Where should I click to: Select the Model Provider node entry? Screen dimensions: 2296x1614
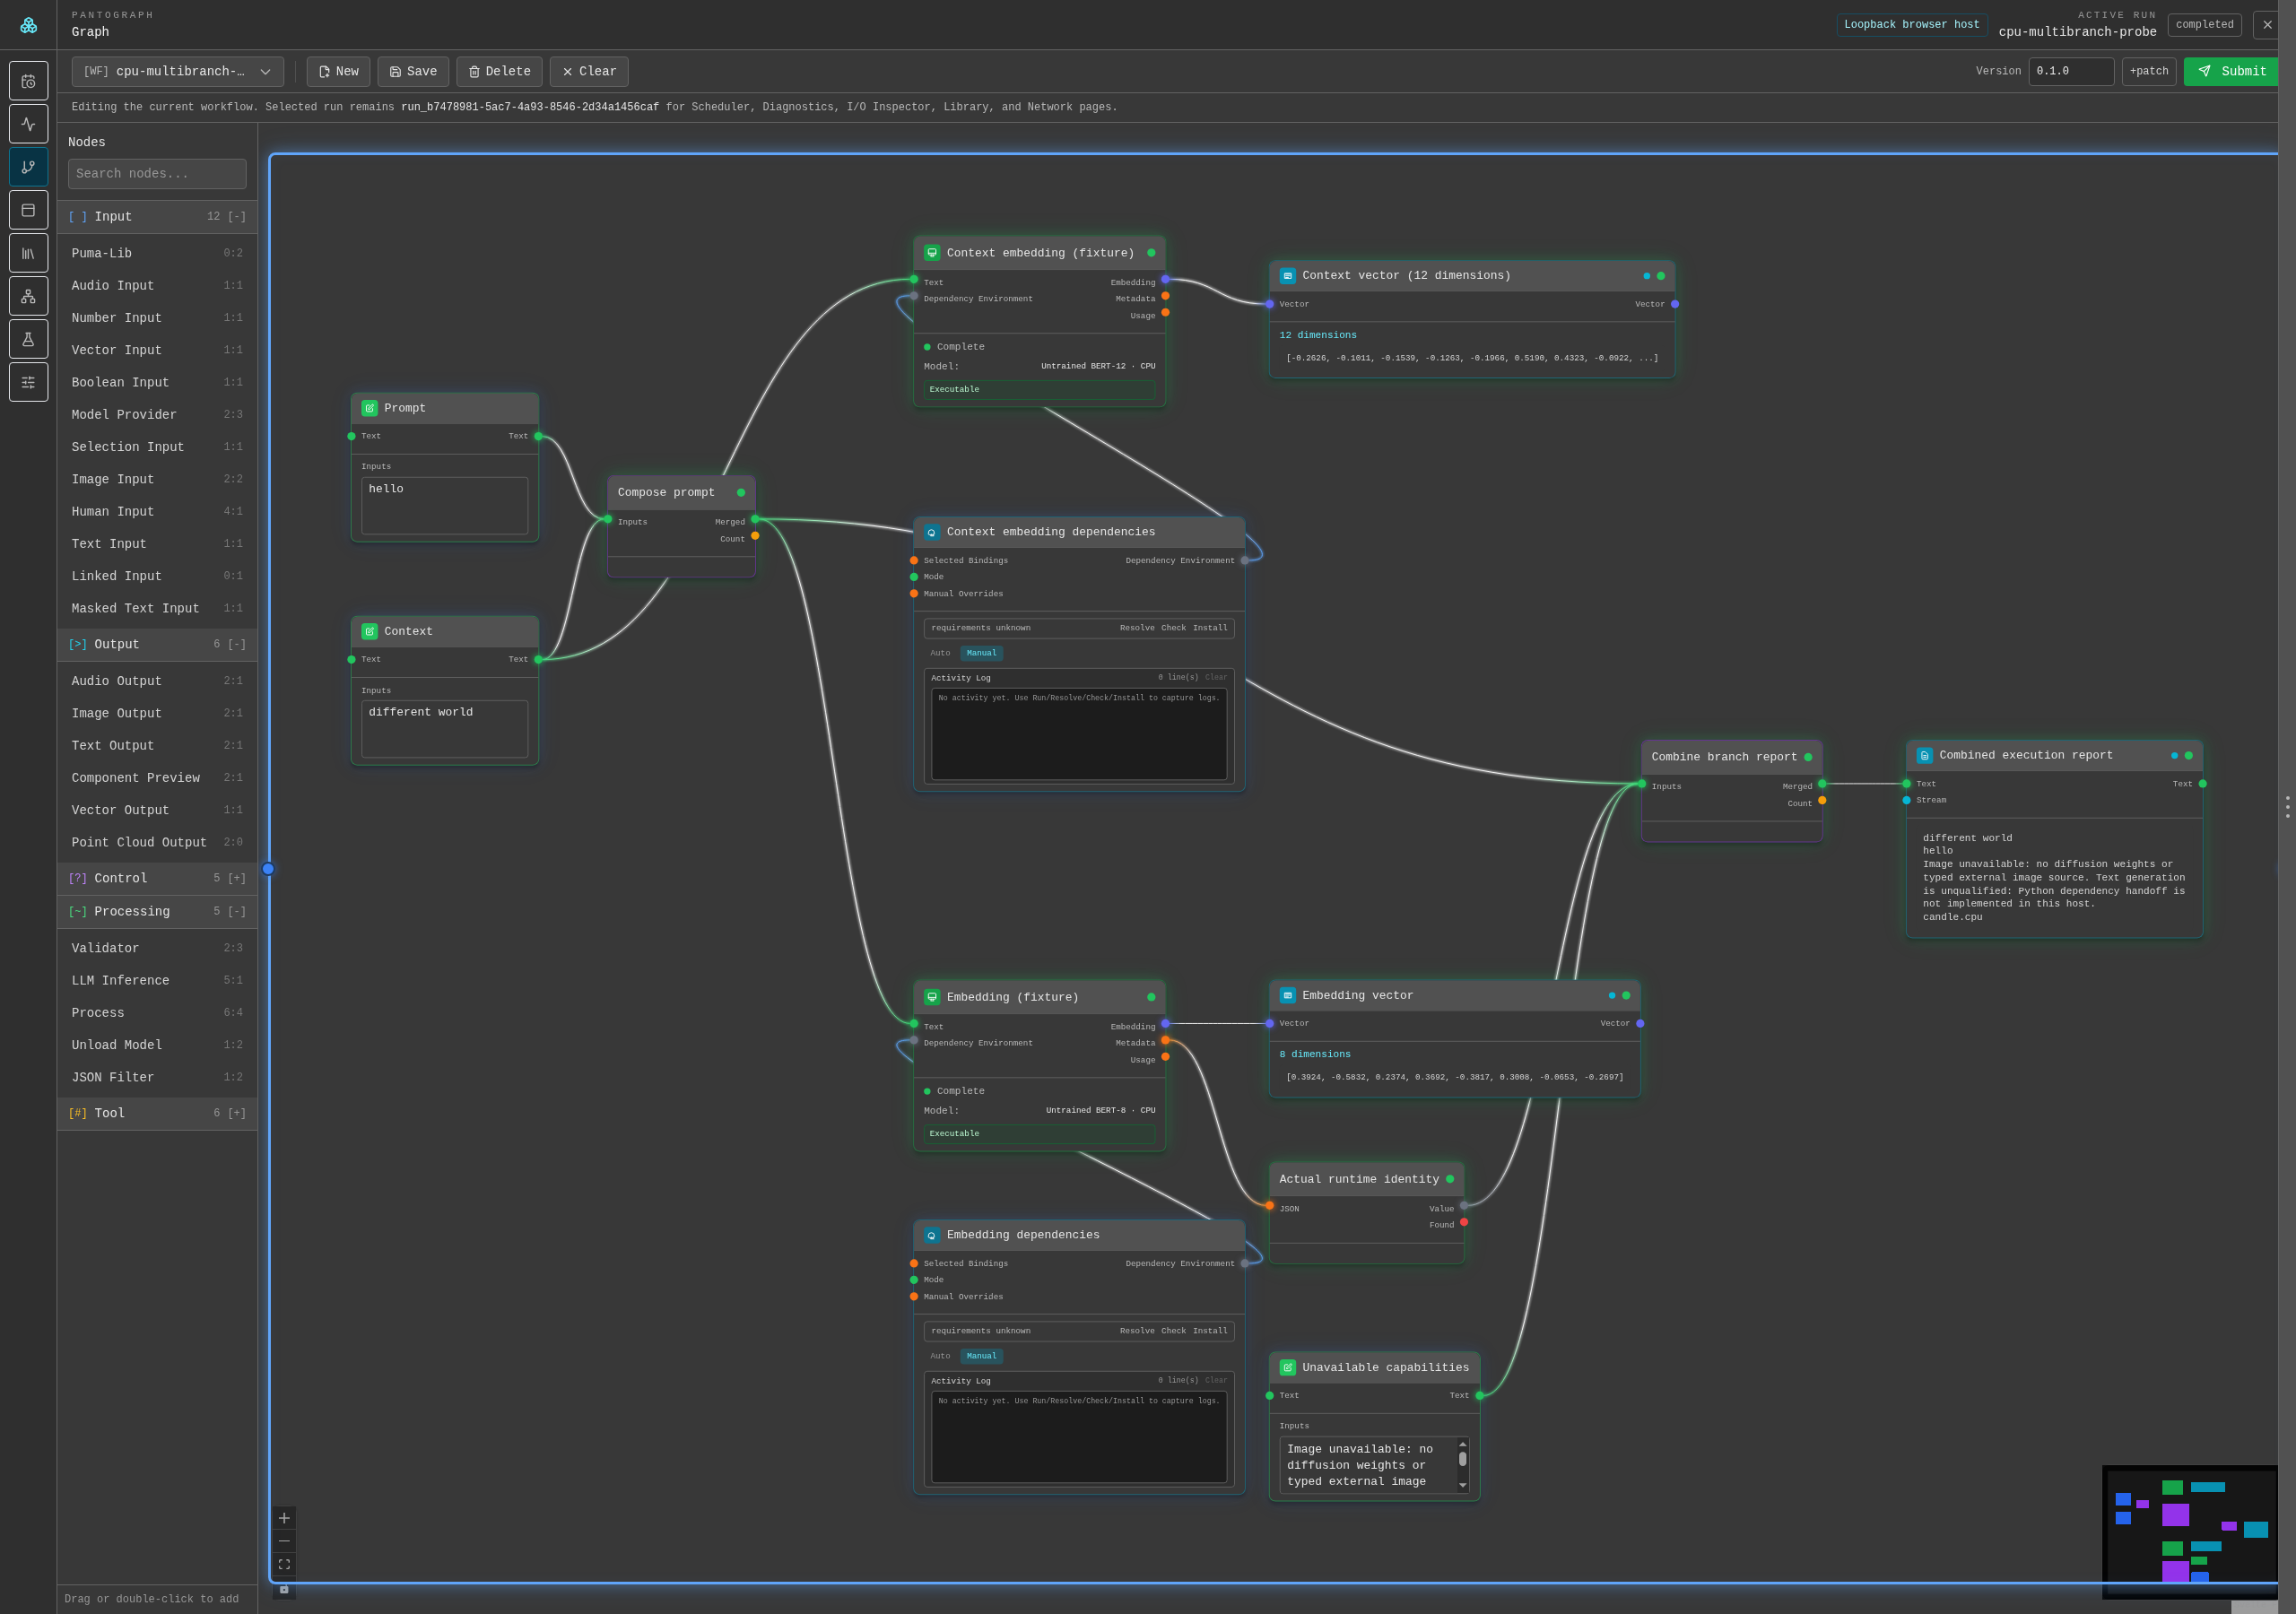tap(157, 414)
